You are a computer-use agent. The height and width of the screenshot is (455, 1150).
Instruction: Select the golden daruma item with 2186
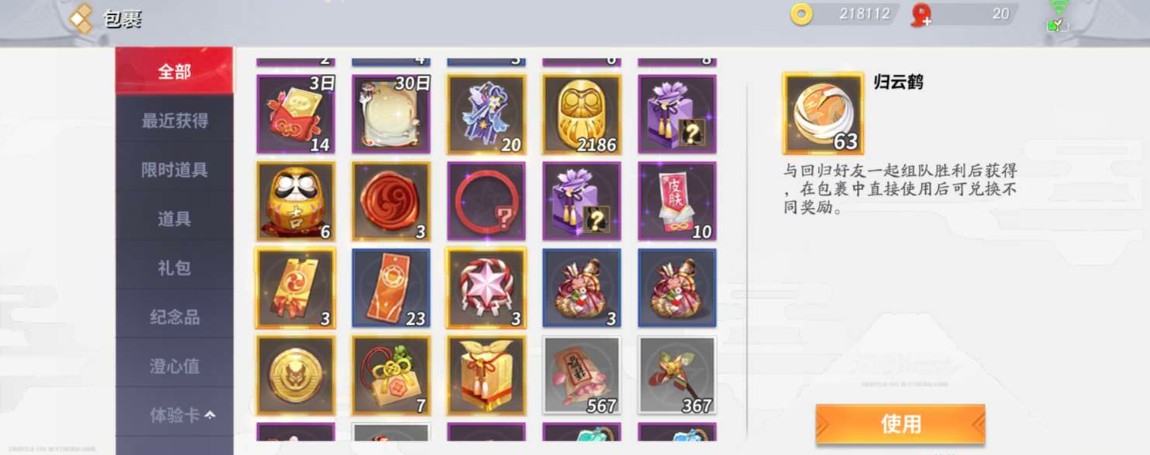coord(582,114)
